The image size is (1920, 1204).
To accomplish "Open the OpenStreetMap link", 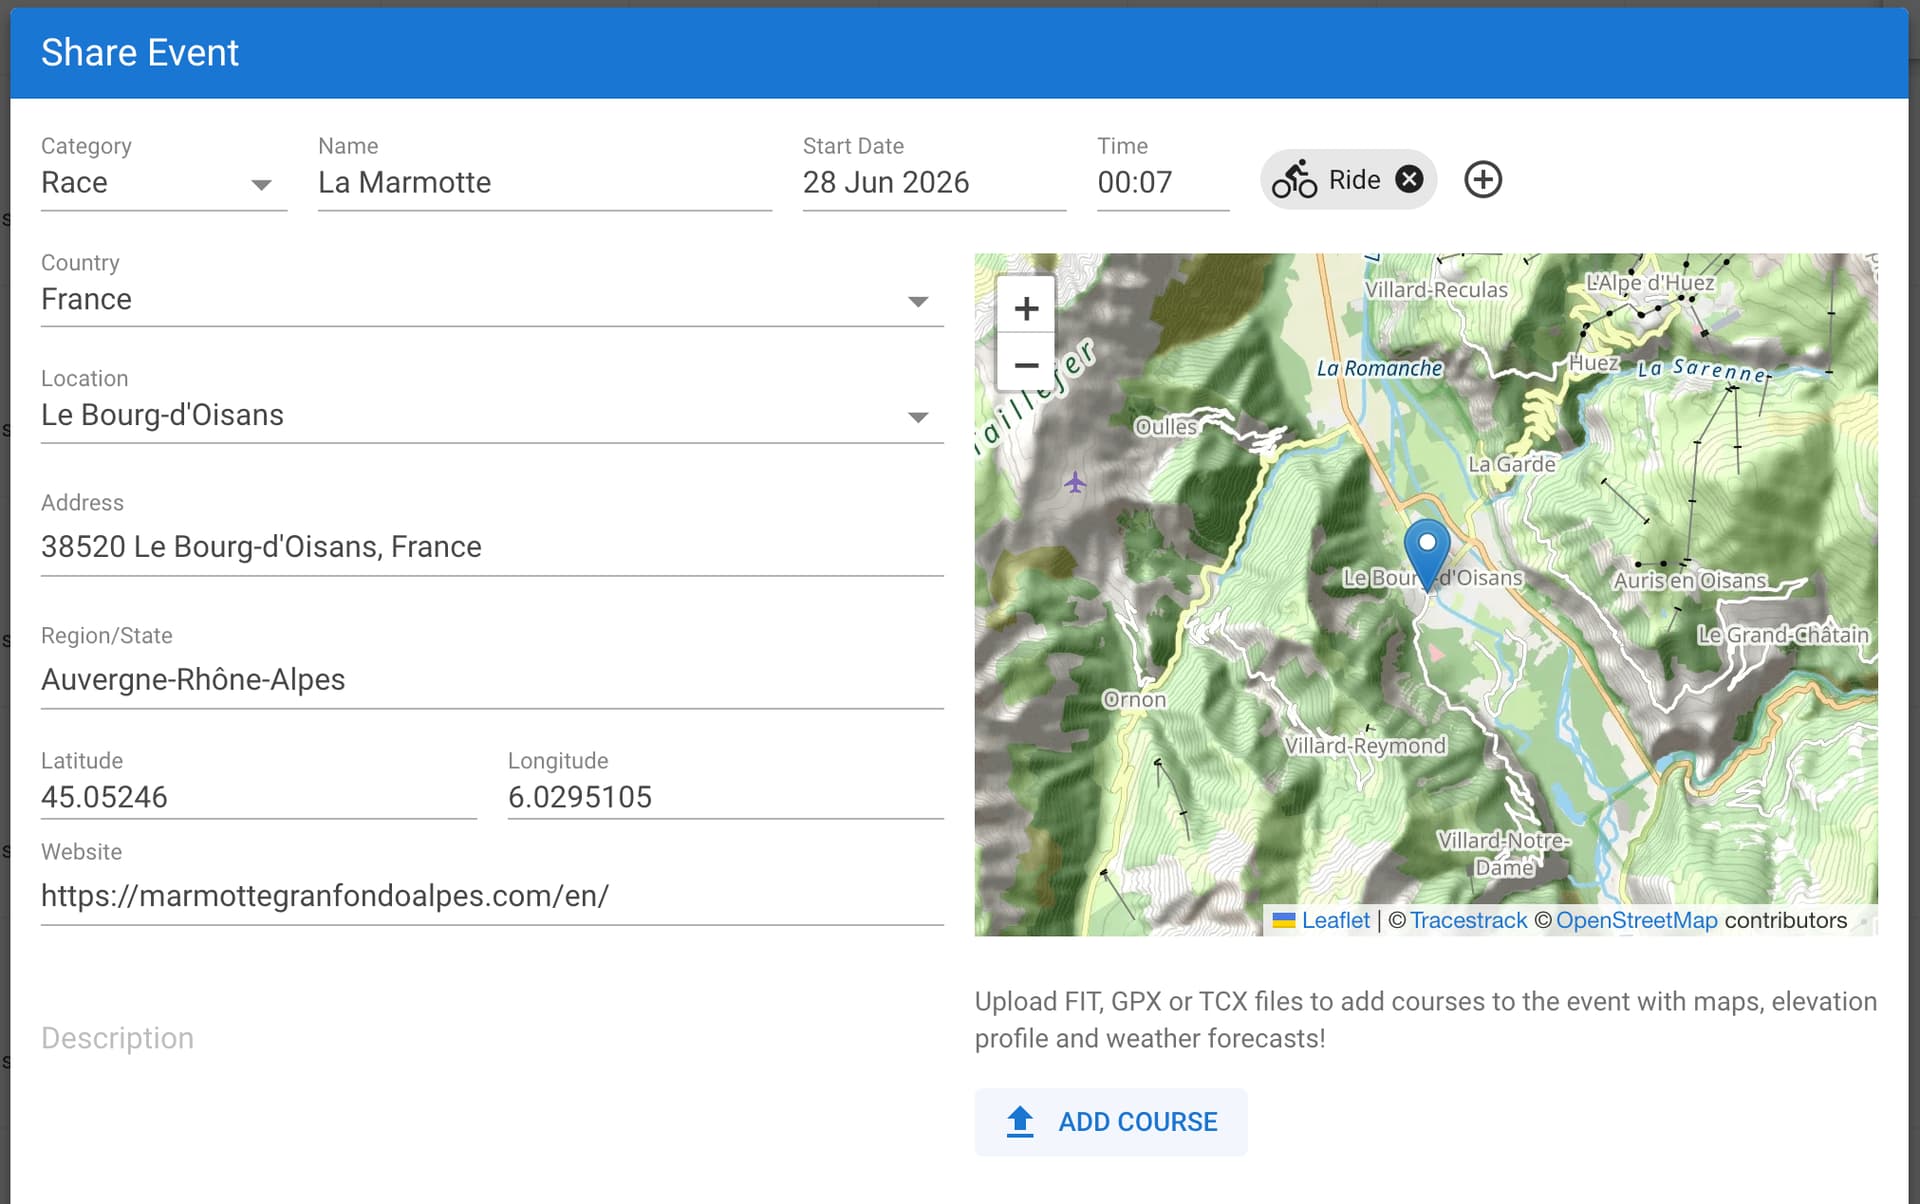I will click(1636, 920).
